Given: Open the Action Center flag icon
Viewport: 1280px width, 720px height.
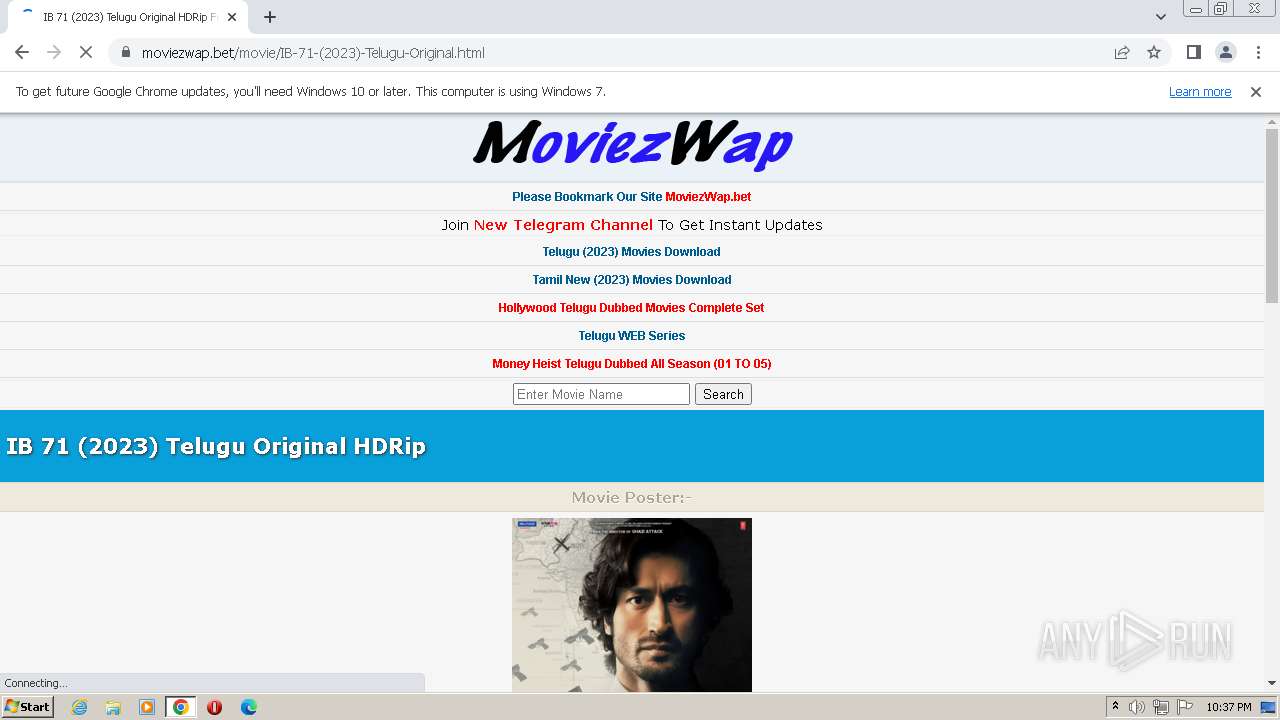Looking at the screenshot, I should [x=1185, y=707].
